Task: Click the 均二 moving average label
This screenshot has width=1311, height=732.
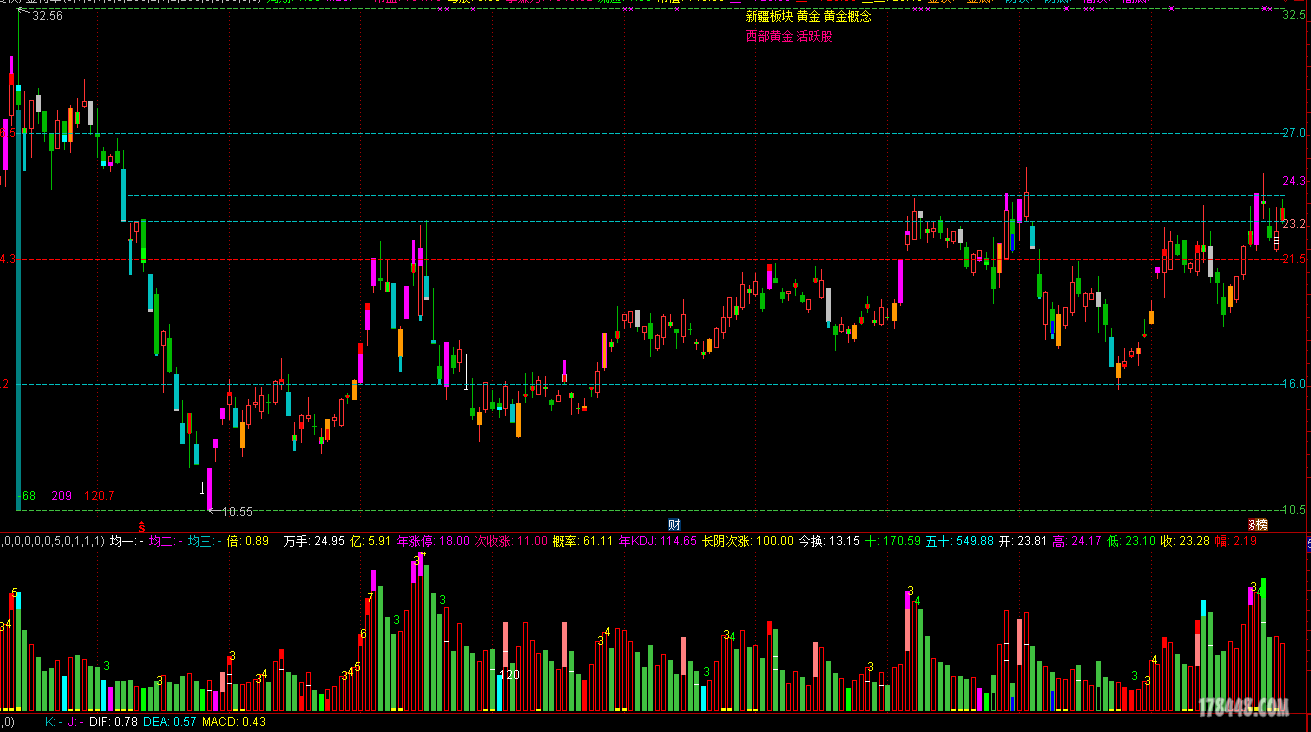Action: (165, 541)
